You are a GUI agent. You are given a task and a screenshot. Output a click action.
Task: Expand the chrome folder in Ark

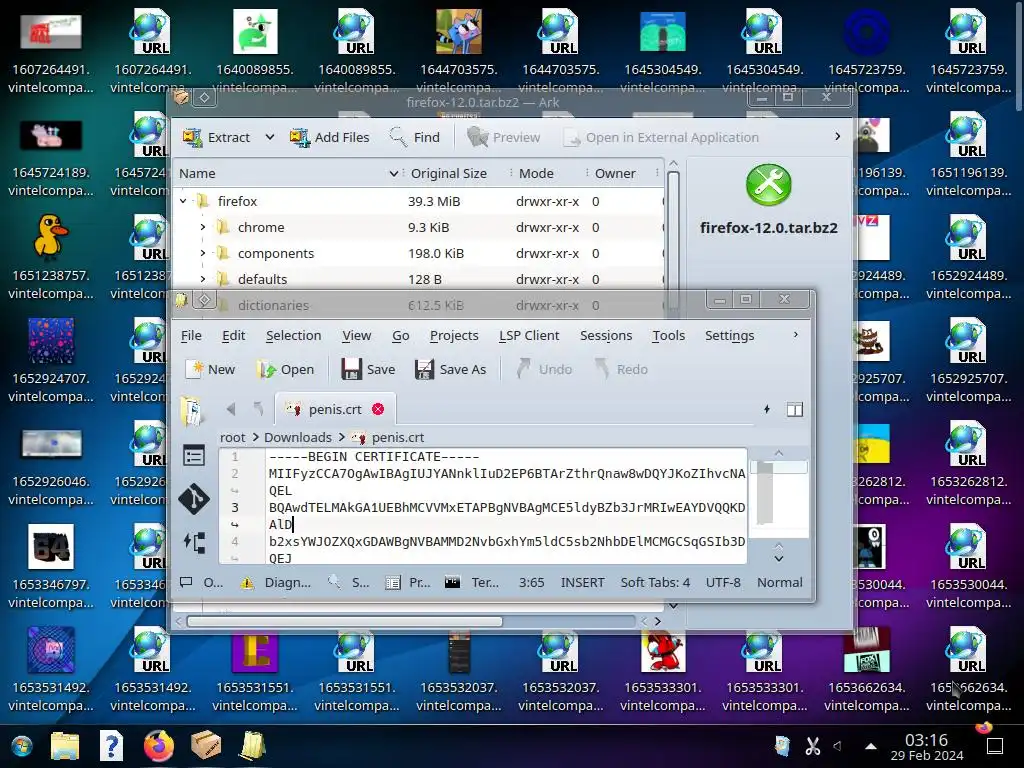[x=202, y=227]
